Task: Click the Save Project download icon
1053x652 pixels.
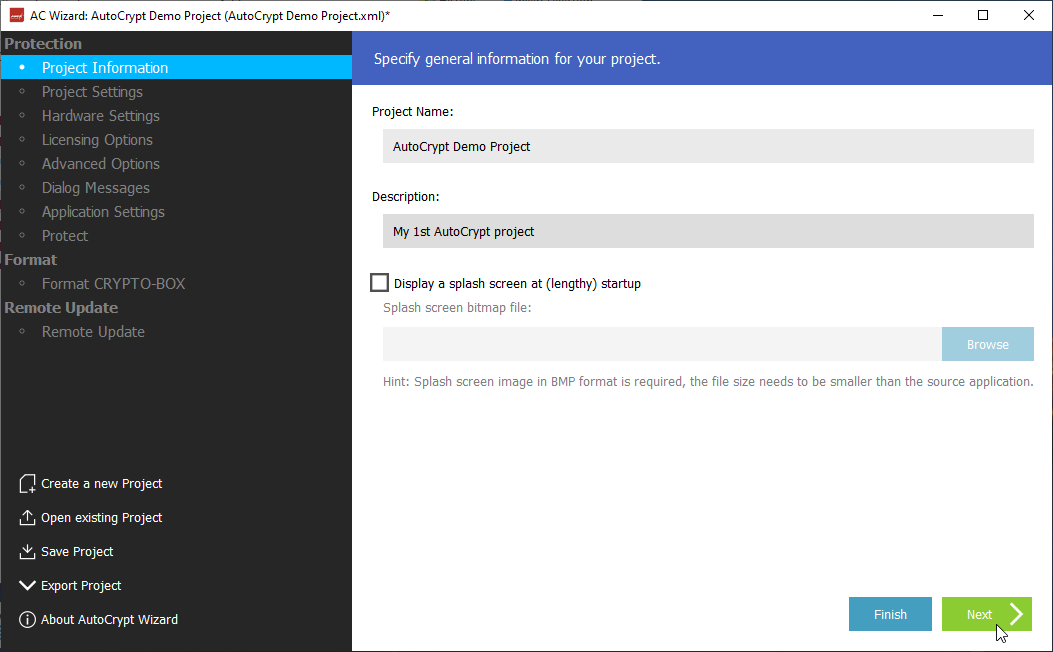Action: click(x=27, y=552)
